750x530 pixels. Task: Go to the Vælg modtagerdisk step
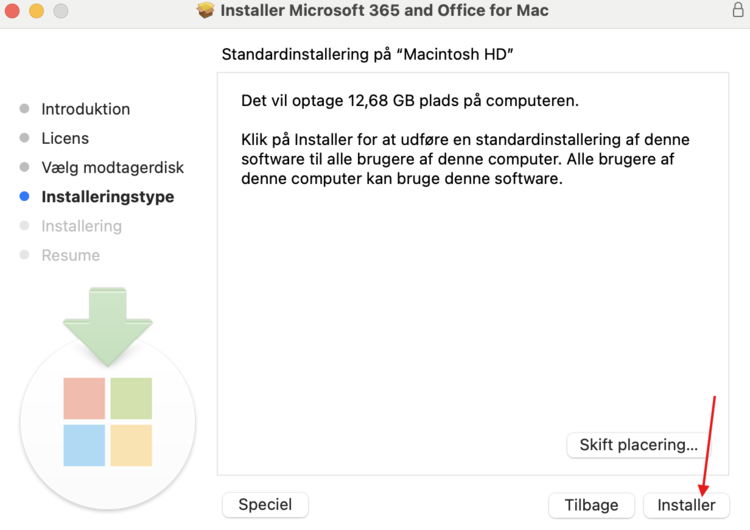(112, 167)
